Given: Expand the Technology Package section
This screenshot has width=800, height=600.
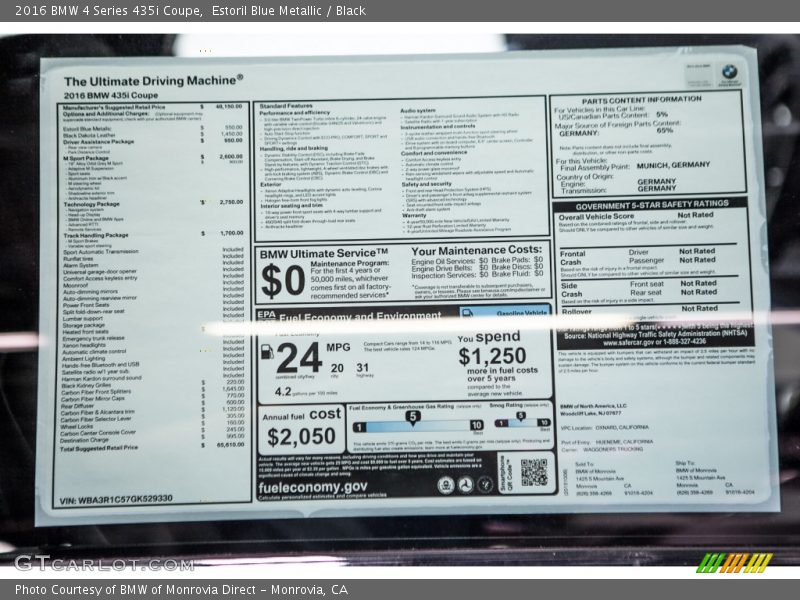Looking at the screenshot, I should tap(92, 203).
